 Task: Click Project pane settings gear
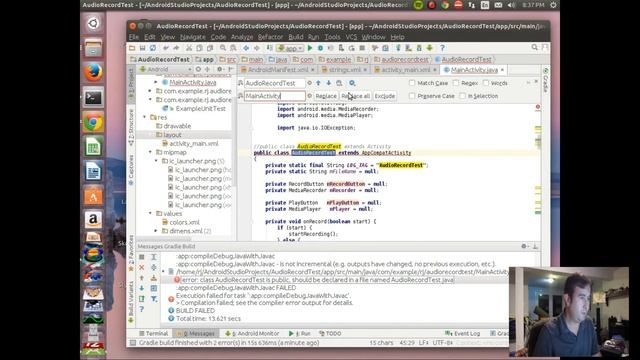point(220,69)
